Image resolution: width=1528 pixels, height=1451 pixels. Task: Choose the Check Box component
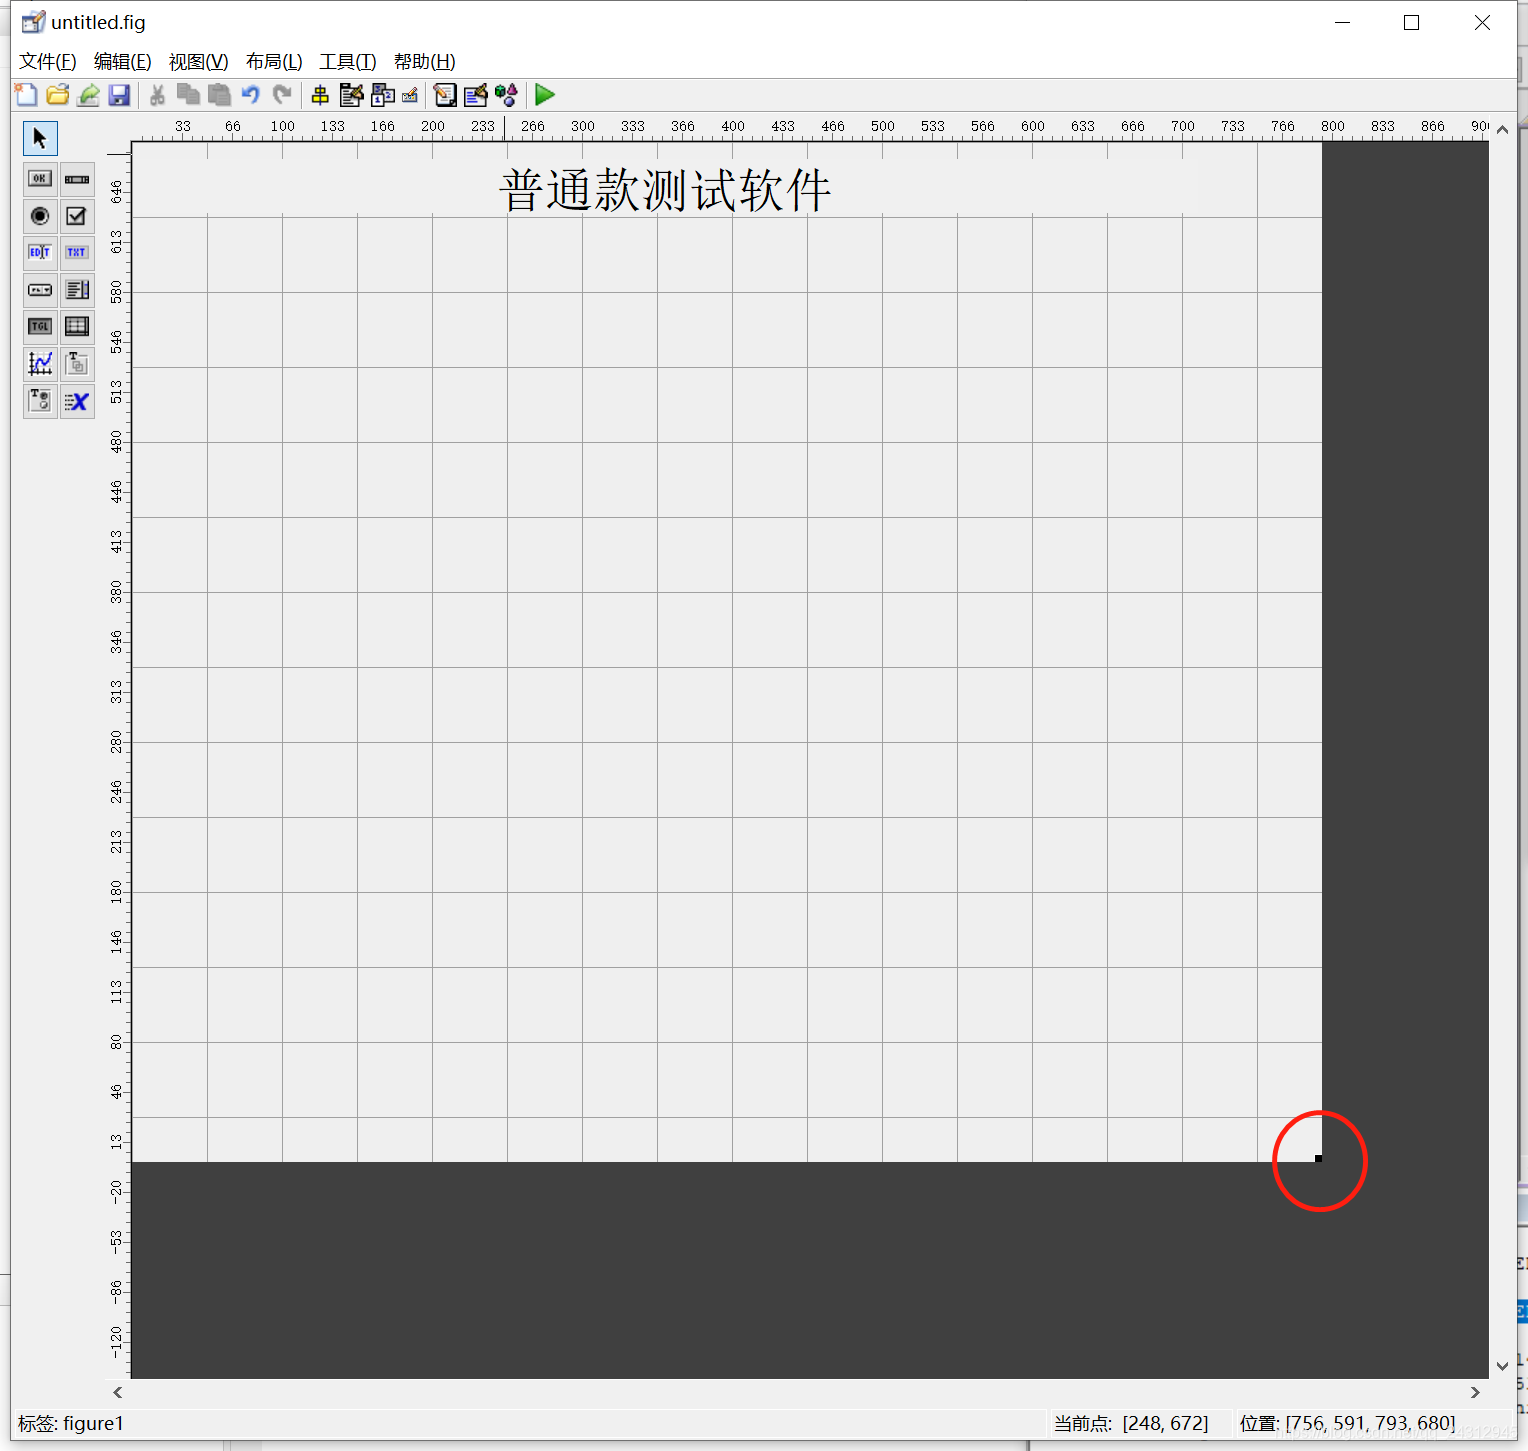coord(77,216)
